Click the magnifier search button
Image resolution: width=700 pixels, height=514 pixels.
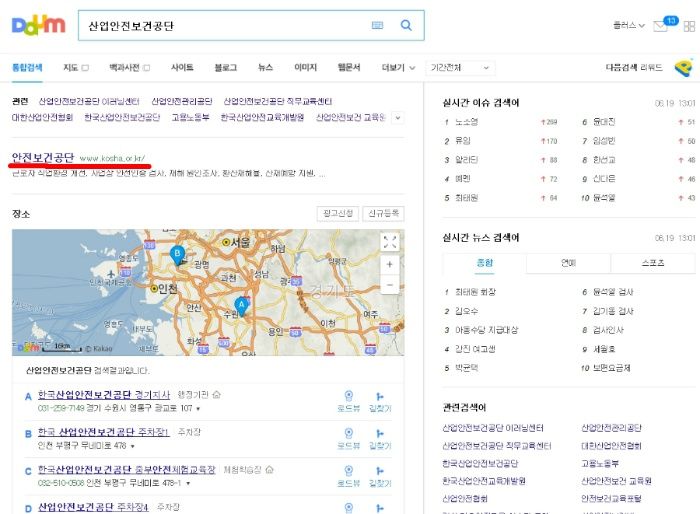(x=406, y=25)
